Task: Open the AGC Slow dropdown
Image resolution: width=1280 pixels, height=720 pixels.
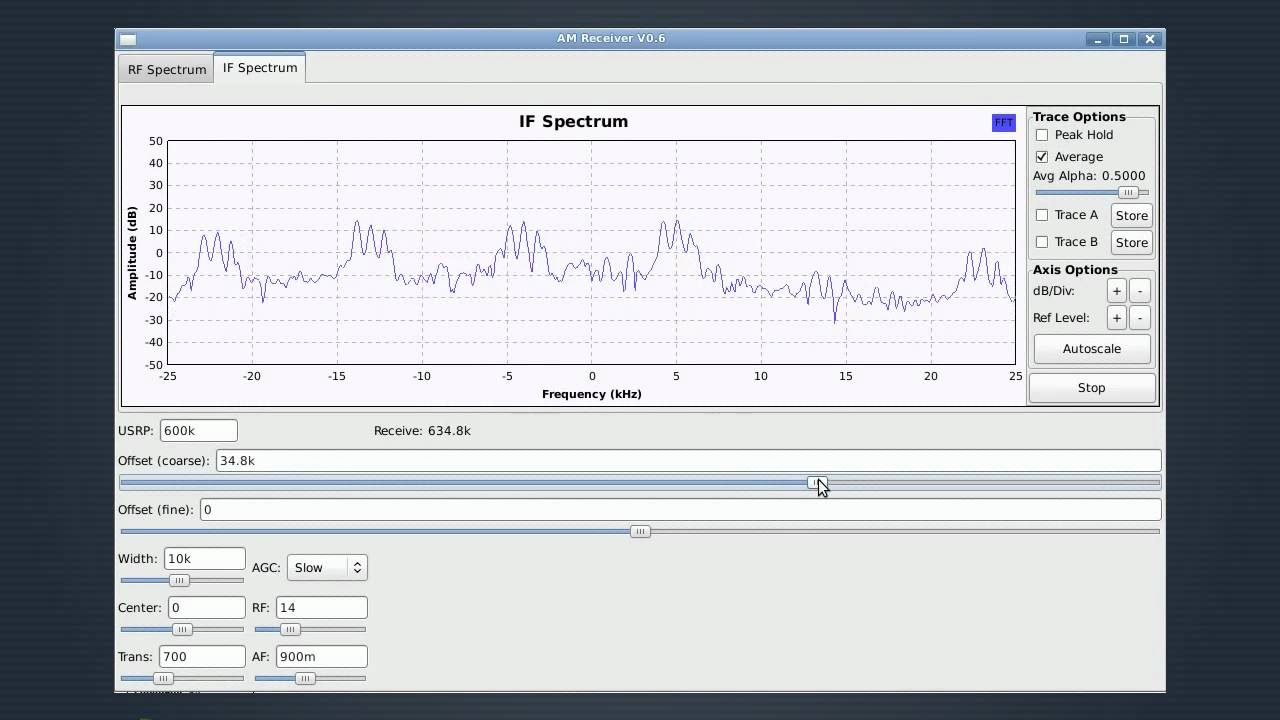Action: pos(327,568)
